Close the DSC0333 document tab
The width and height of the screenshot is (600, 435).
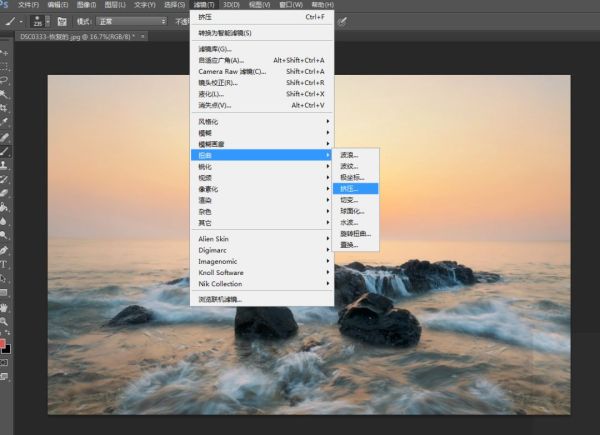(x=143, y=36)
